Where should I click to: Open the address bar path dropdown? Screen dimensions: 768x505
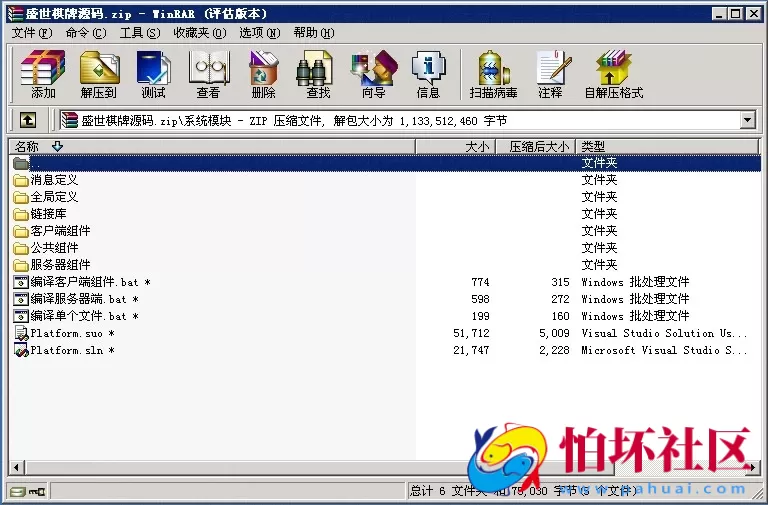[x=747, y=120]
